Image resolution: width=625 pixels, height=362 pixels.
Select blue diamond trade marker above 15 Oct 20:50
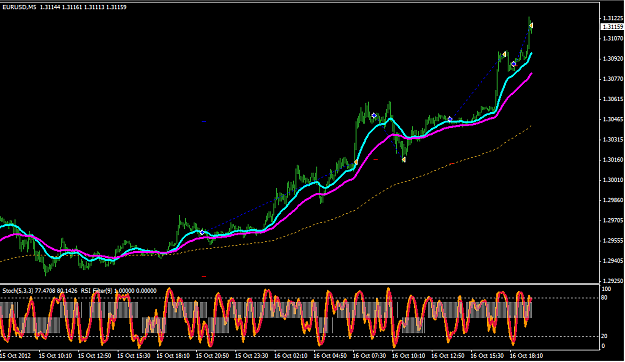pyautogui.click(x=202, y=232)
